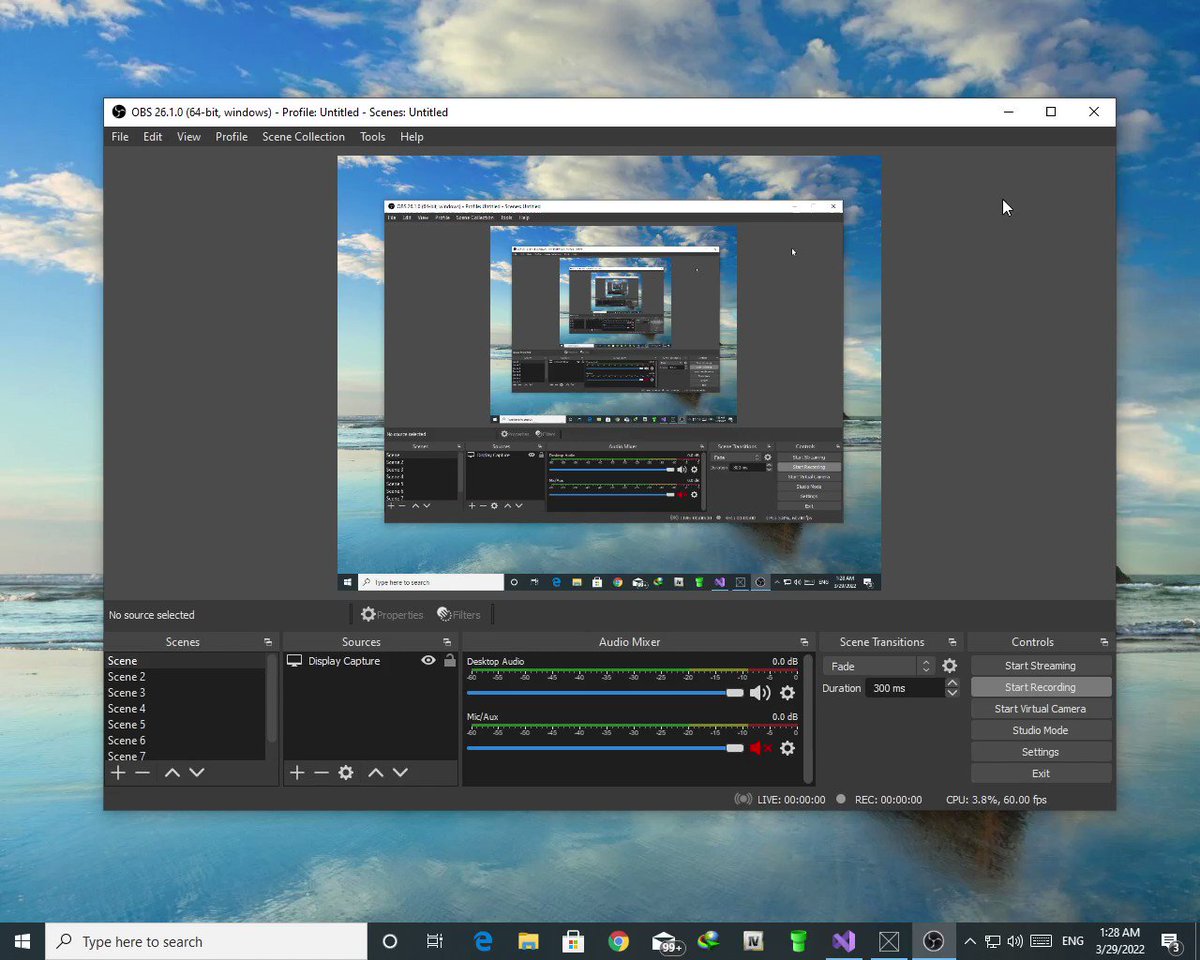The width and height of the screenshot is (1200, 960).
Task: Pop out the Scene Transitions dock
Action: click(952, 642)
